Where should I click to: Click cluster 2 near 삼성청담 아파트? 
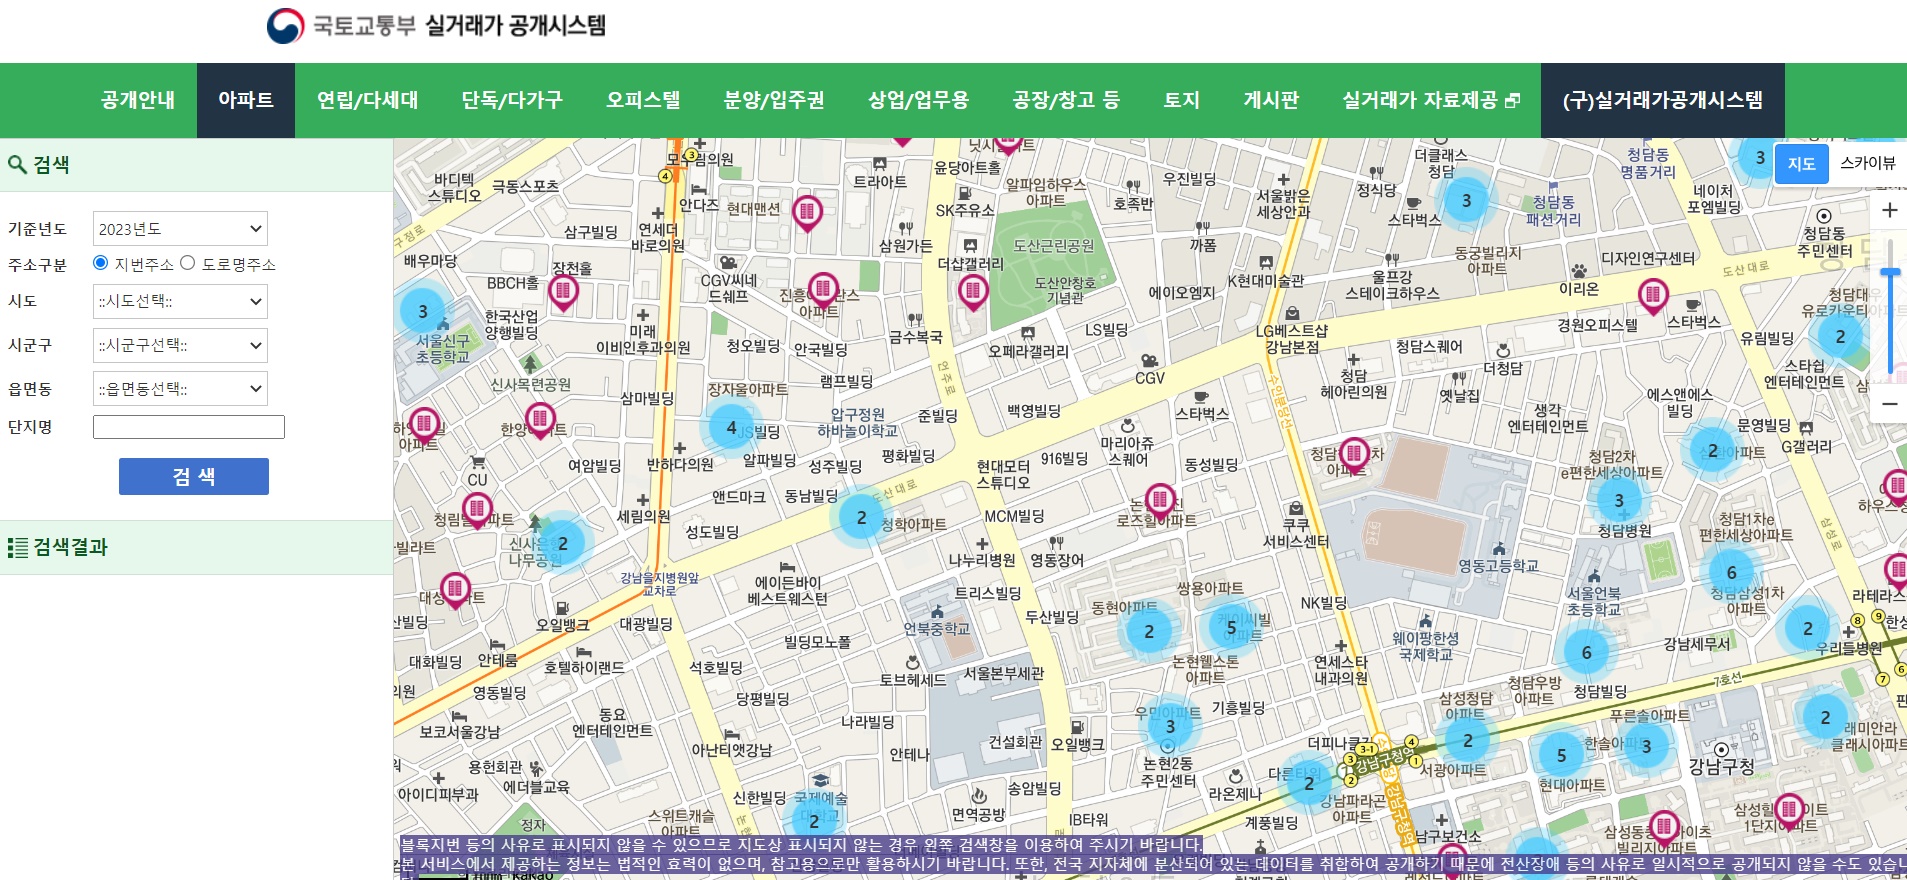click(1467, 740)
